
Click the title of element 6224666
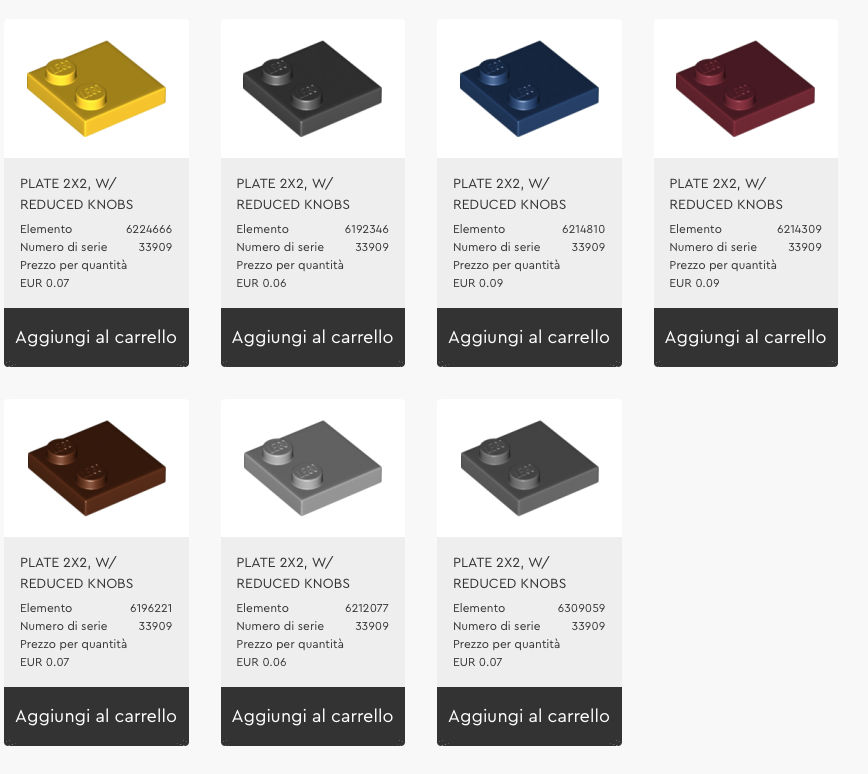click(x=76, y=194)
